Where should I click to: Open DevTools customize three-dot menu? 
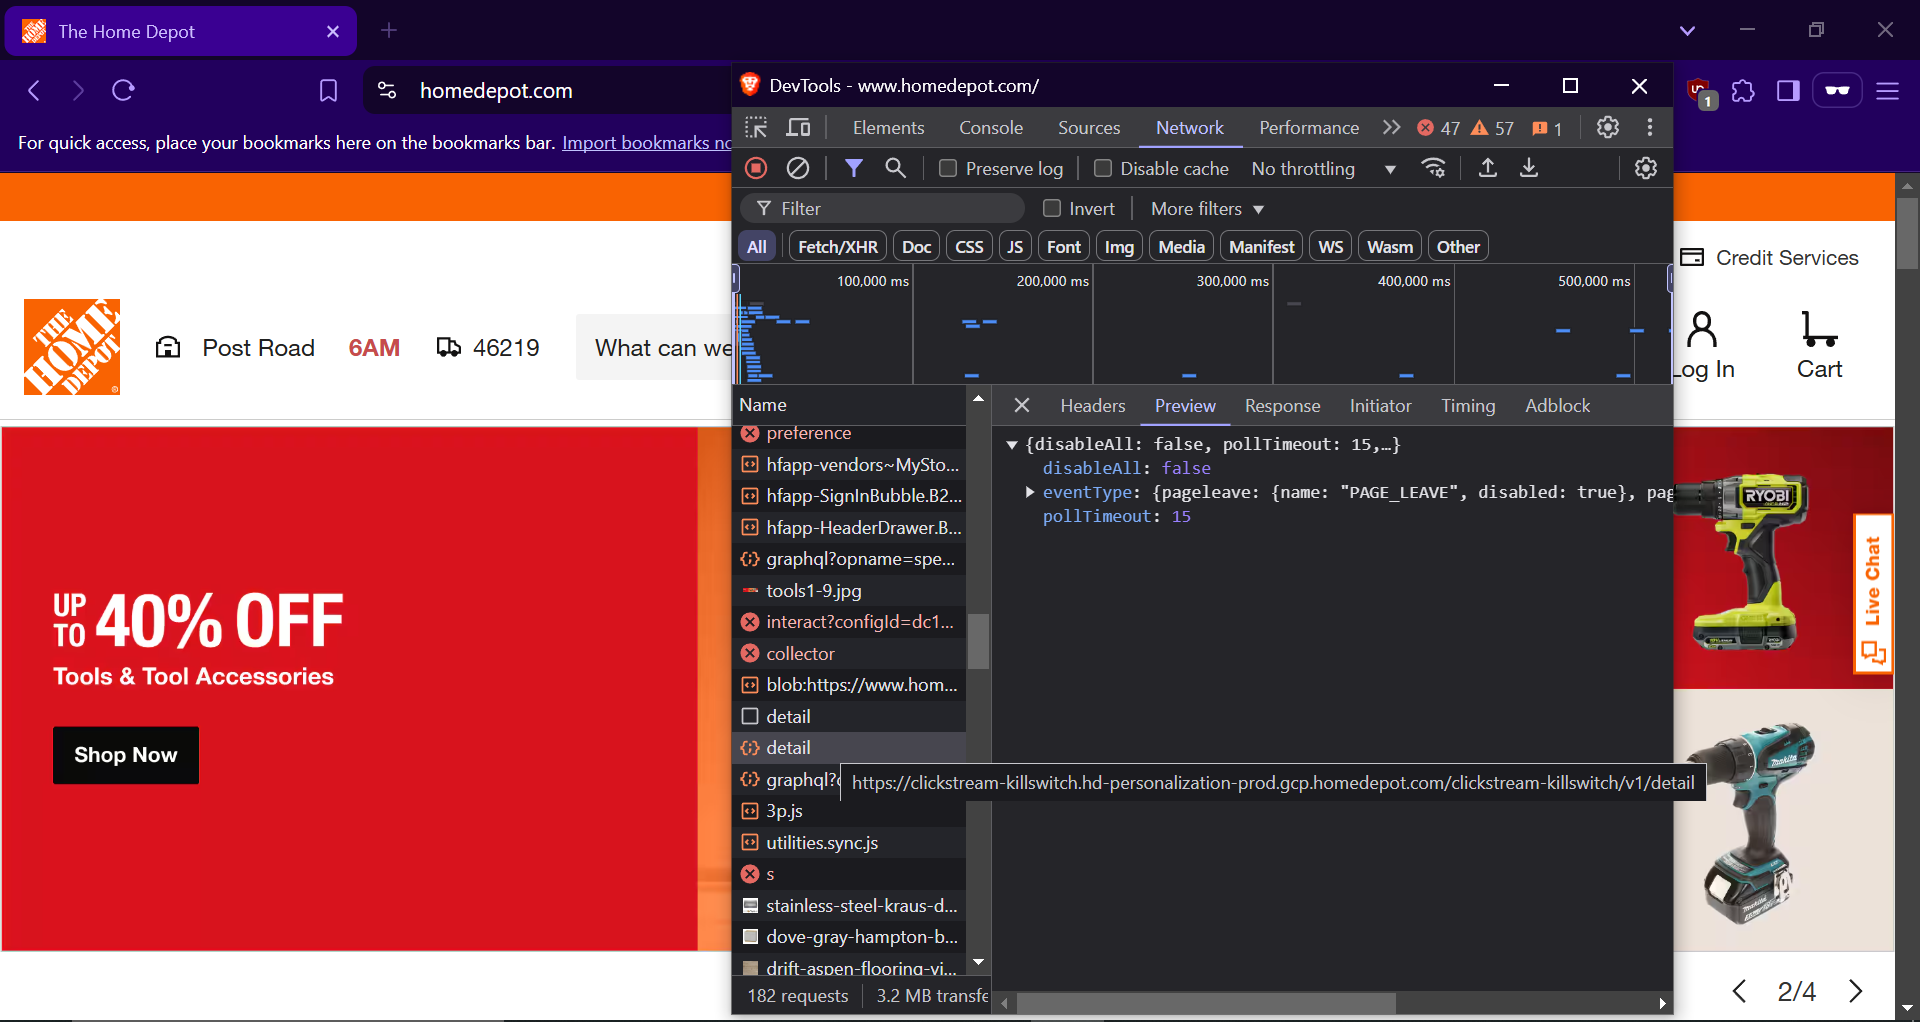(1650, 127)
